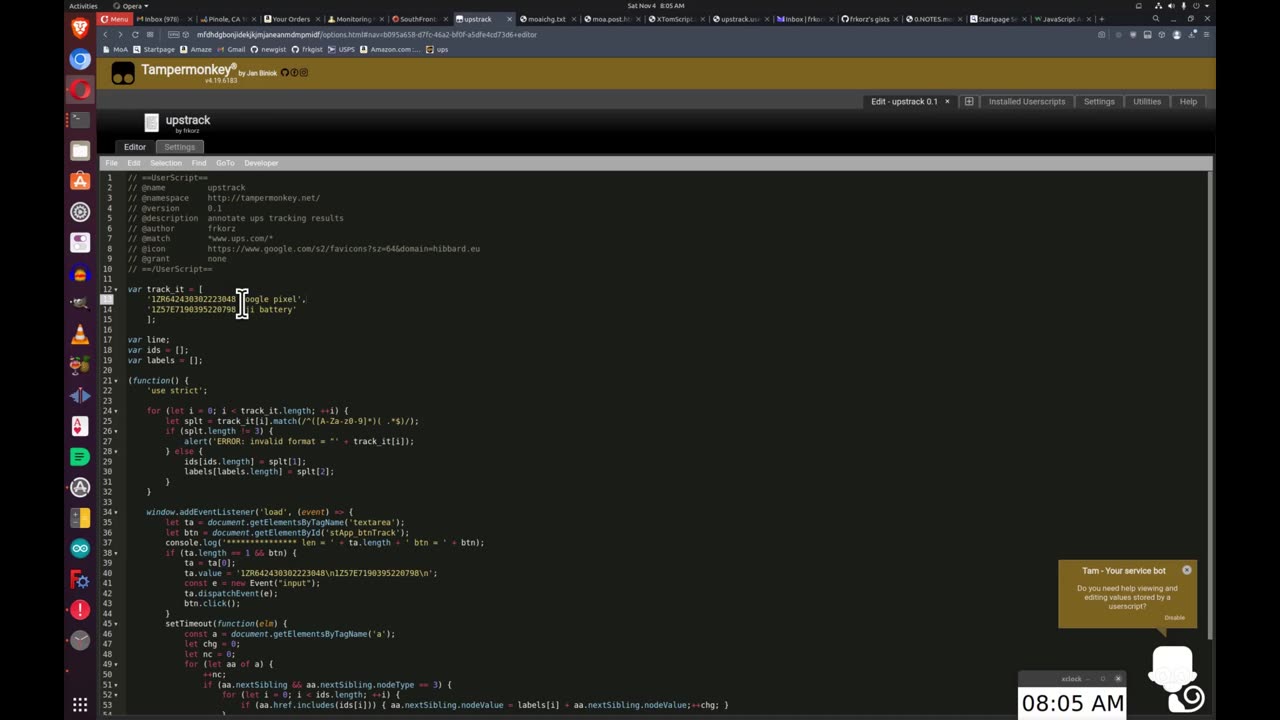Open the ups bookmark
The width and height of the screenshot is (1280, 720).
[437, 49]
